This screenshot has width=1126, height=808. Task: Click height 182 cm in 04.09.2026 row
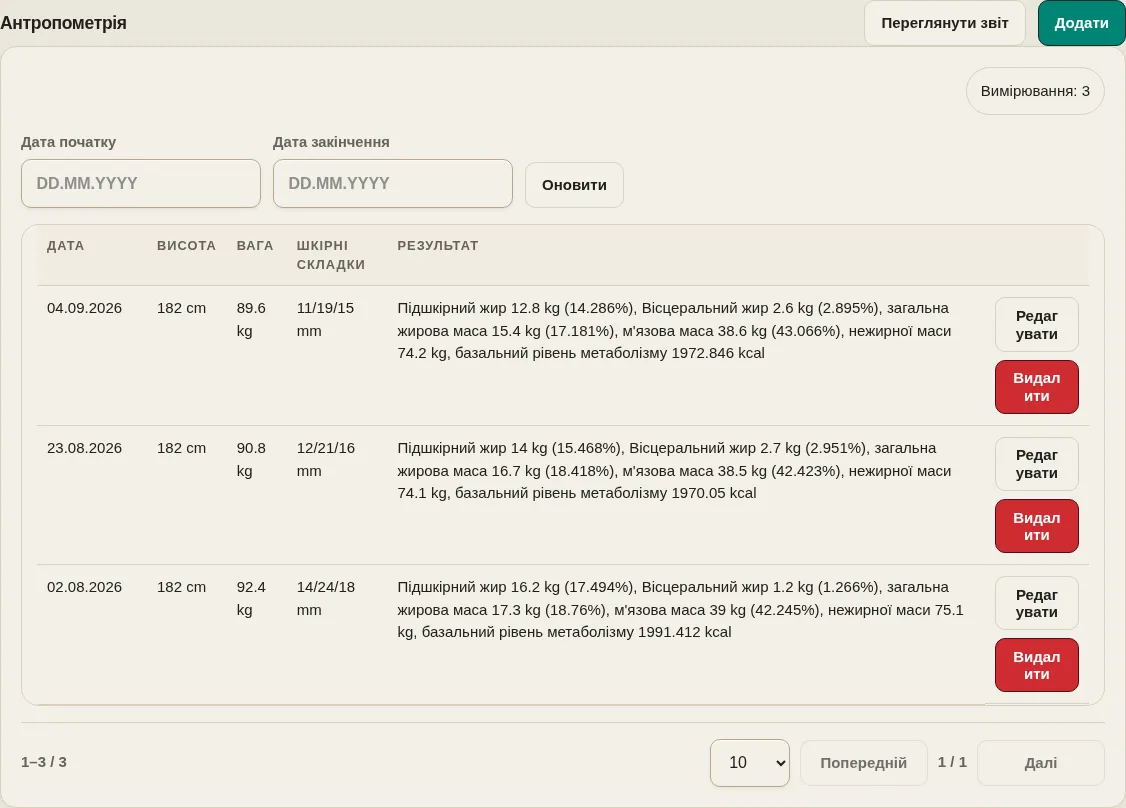click(x=182, y=308)
